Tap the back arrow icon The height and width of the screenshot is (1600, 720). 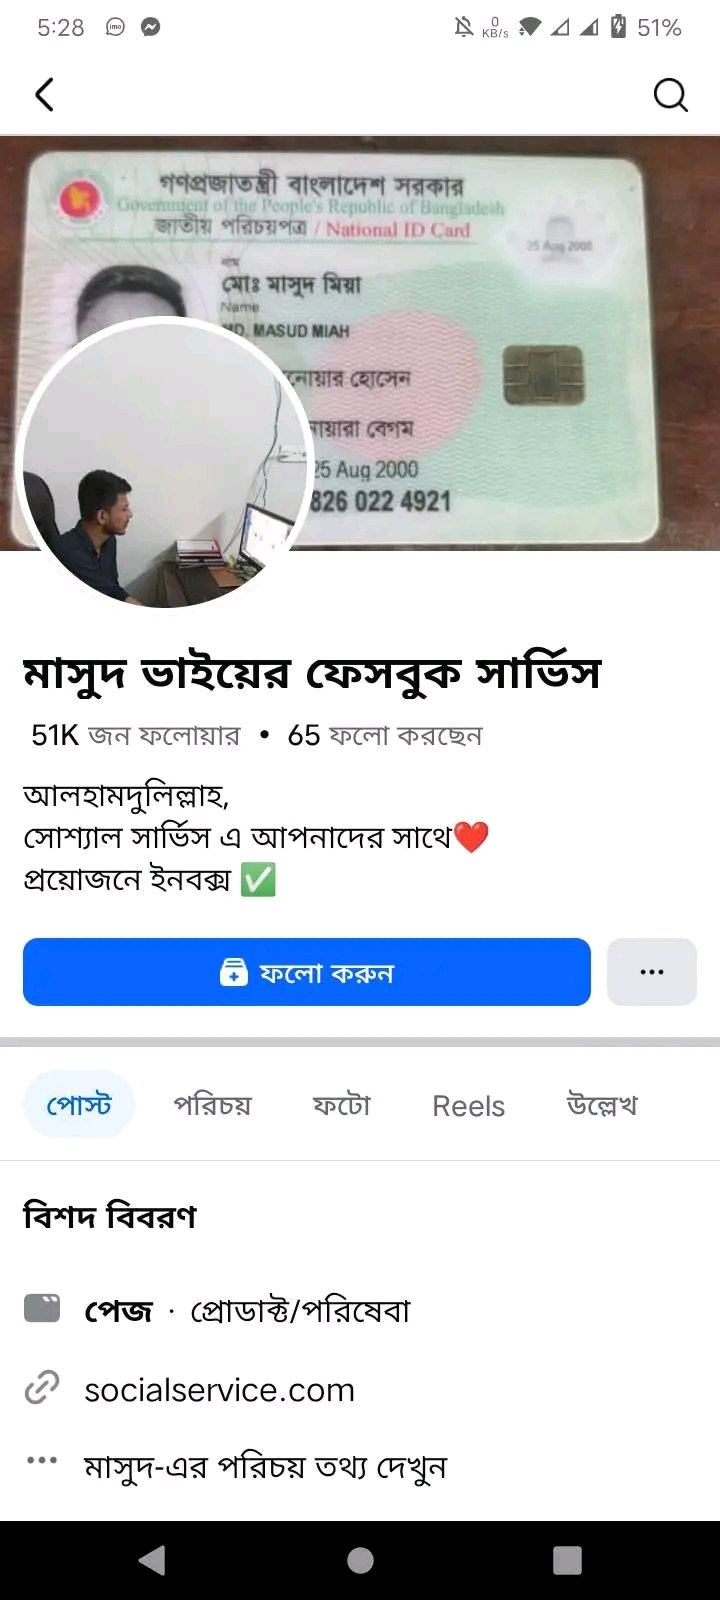coord(44,95)
